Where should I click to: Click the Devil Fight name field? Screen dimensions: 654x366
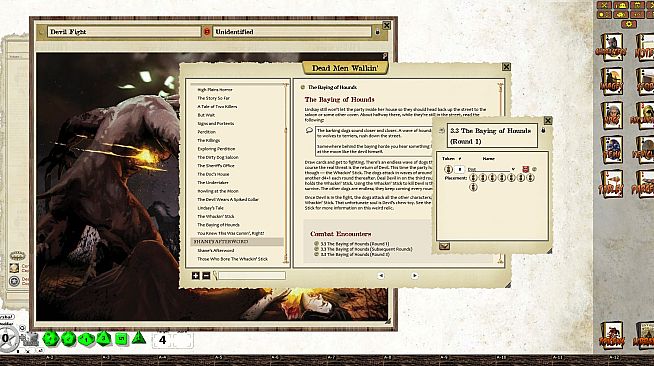(x=124, y=32)
